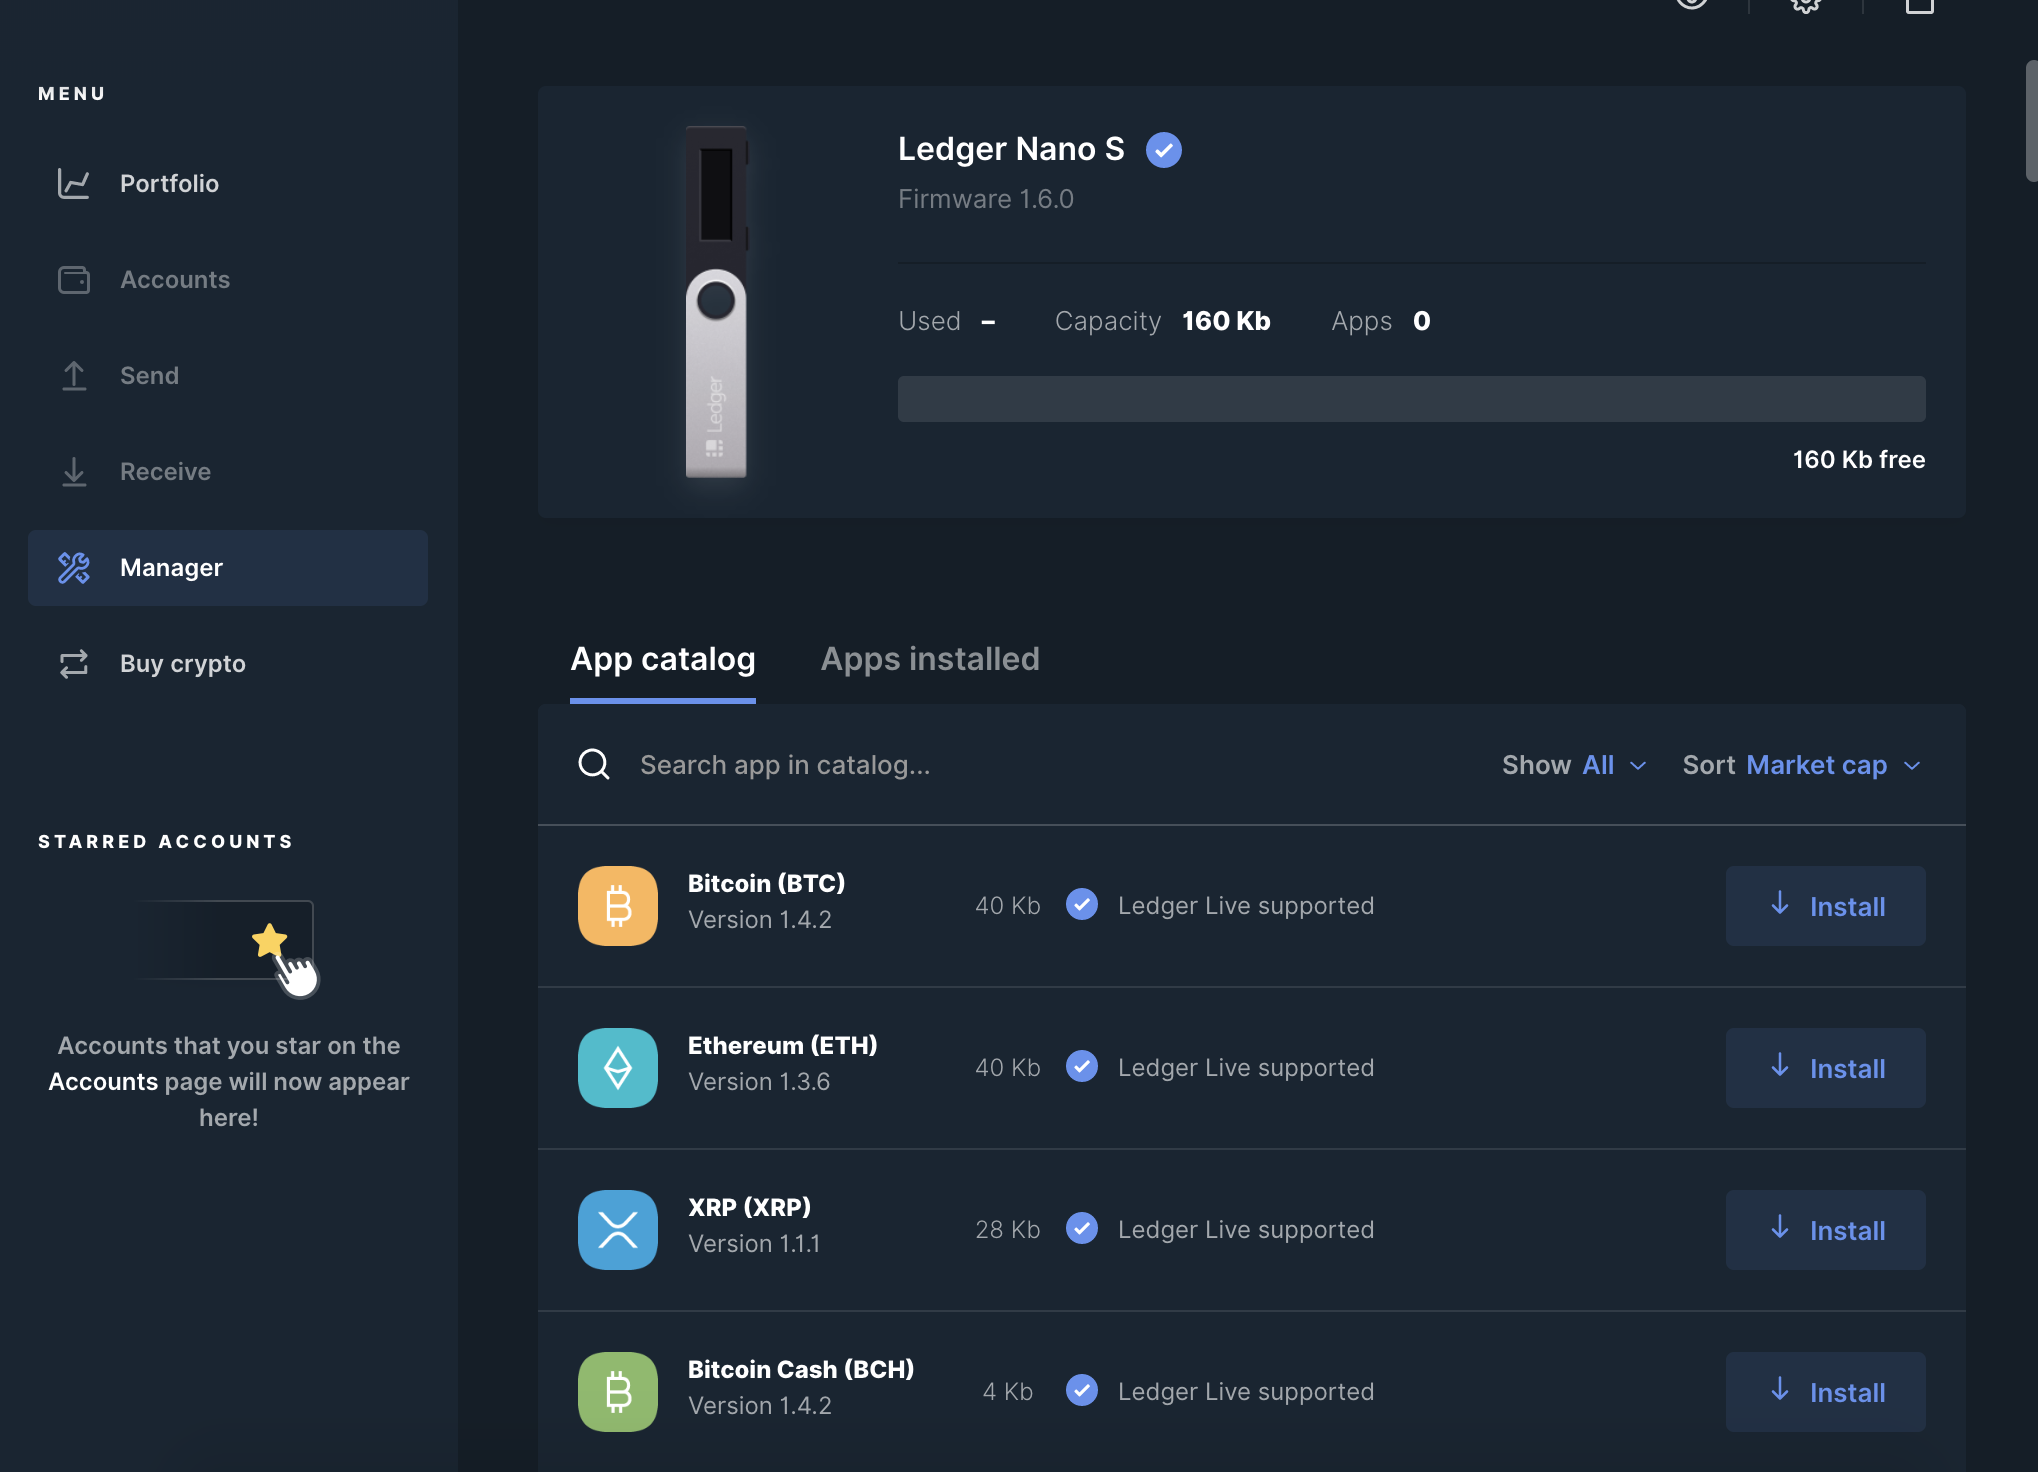Click the Buy crypto exchange icon
The width and height of the screenshot is (2038, 1472).
[74, 663]
